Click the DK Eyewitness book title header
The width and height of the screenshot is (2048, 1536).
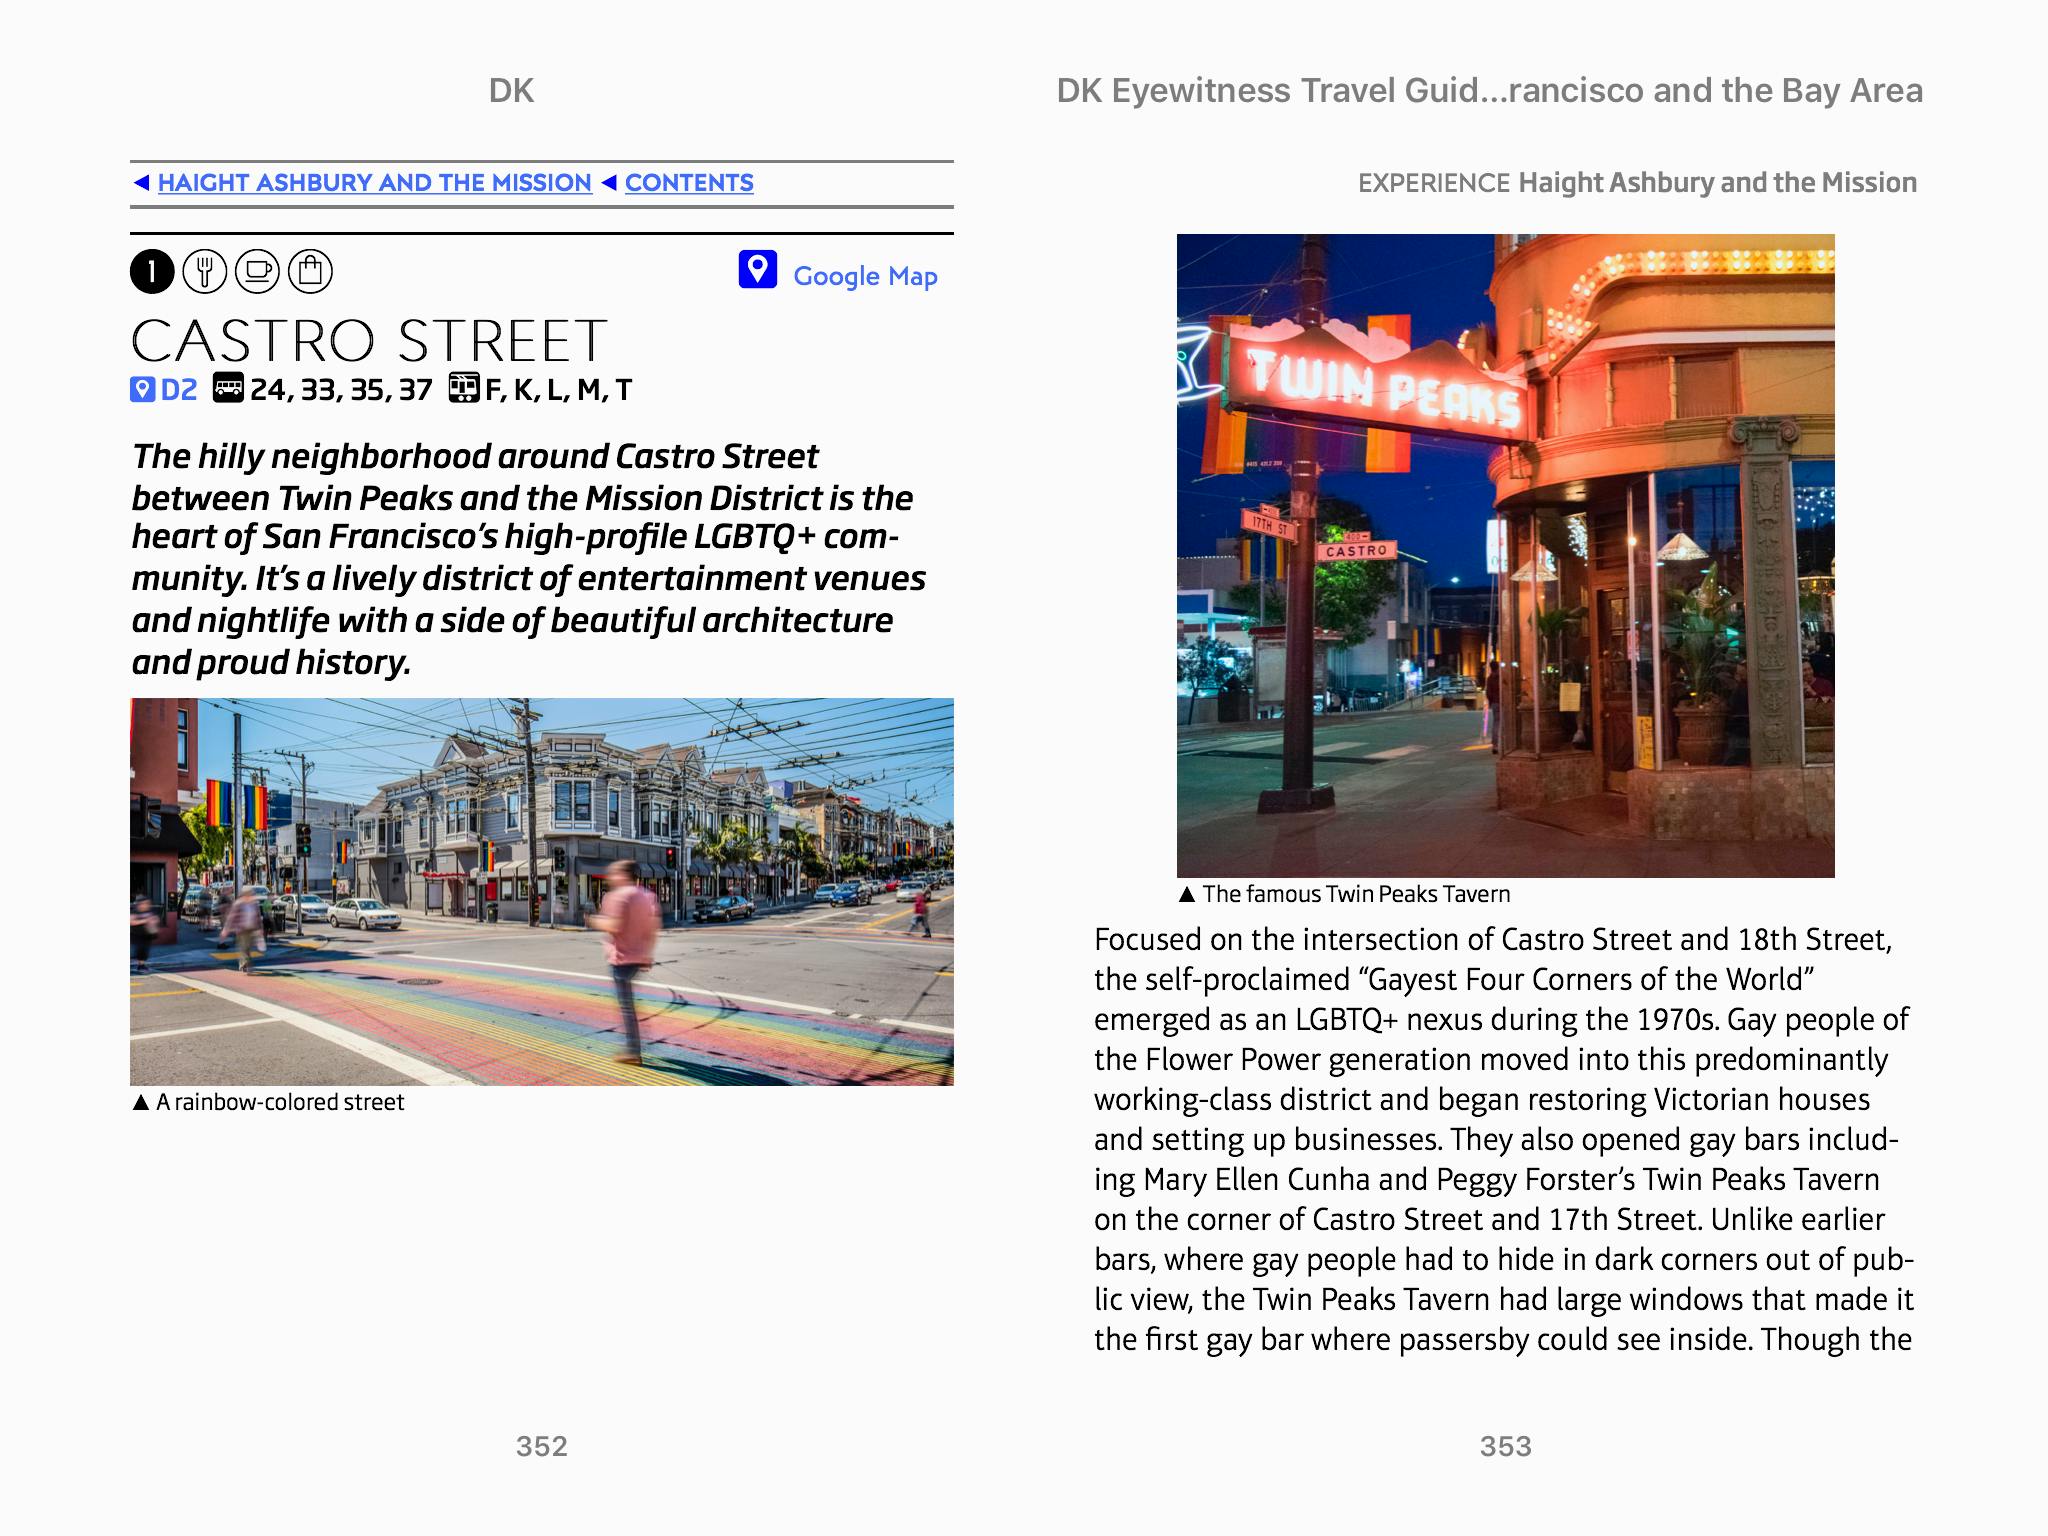click(x=1488, y=91)
